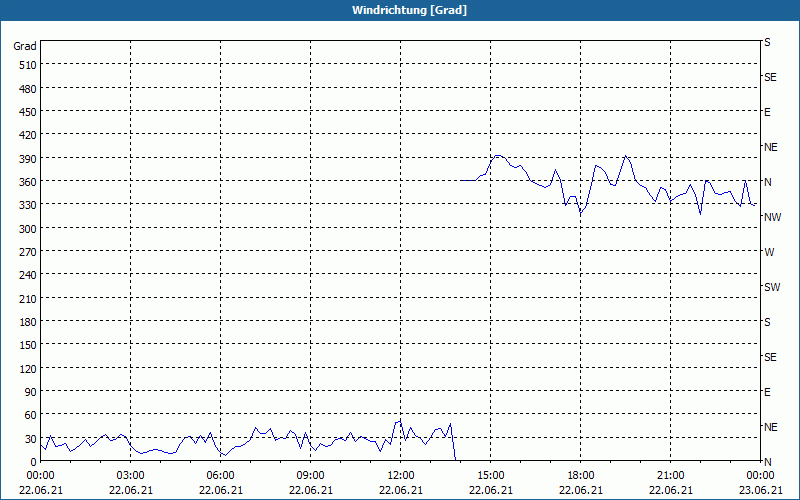The height and width of the screenshot is (500, 800).
Task: Click the 09:00 time axis label
Action: [311, 476]
